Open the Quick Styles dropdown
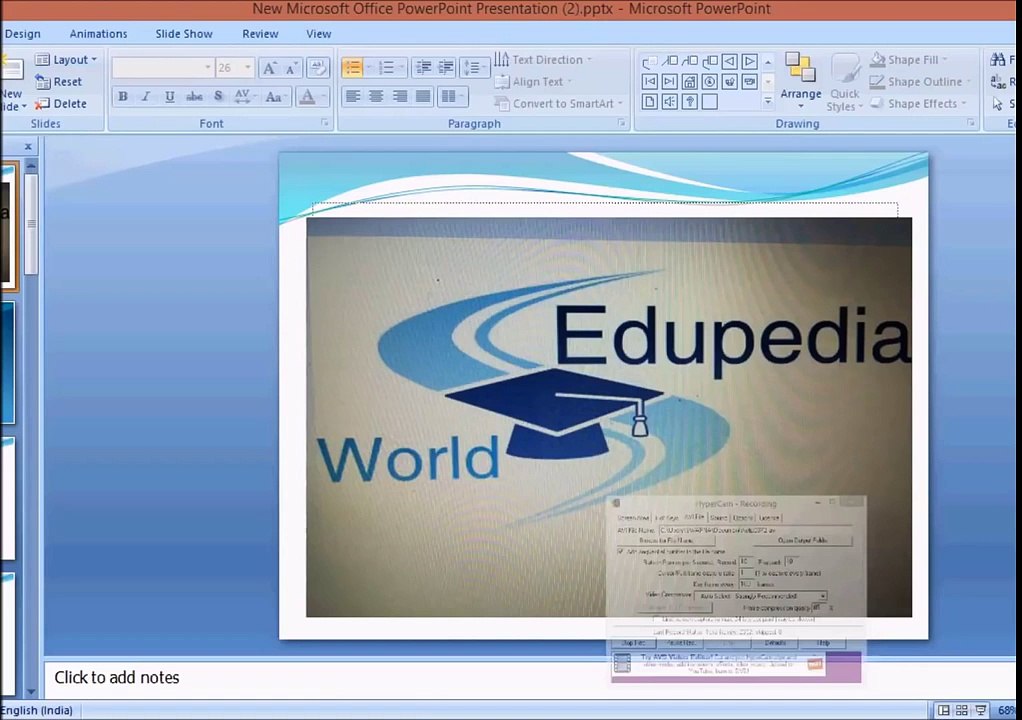This screenshot has height=720, width=1022. point(845,81)
